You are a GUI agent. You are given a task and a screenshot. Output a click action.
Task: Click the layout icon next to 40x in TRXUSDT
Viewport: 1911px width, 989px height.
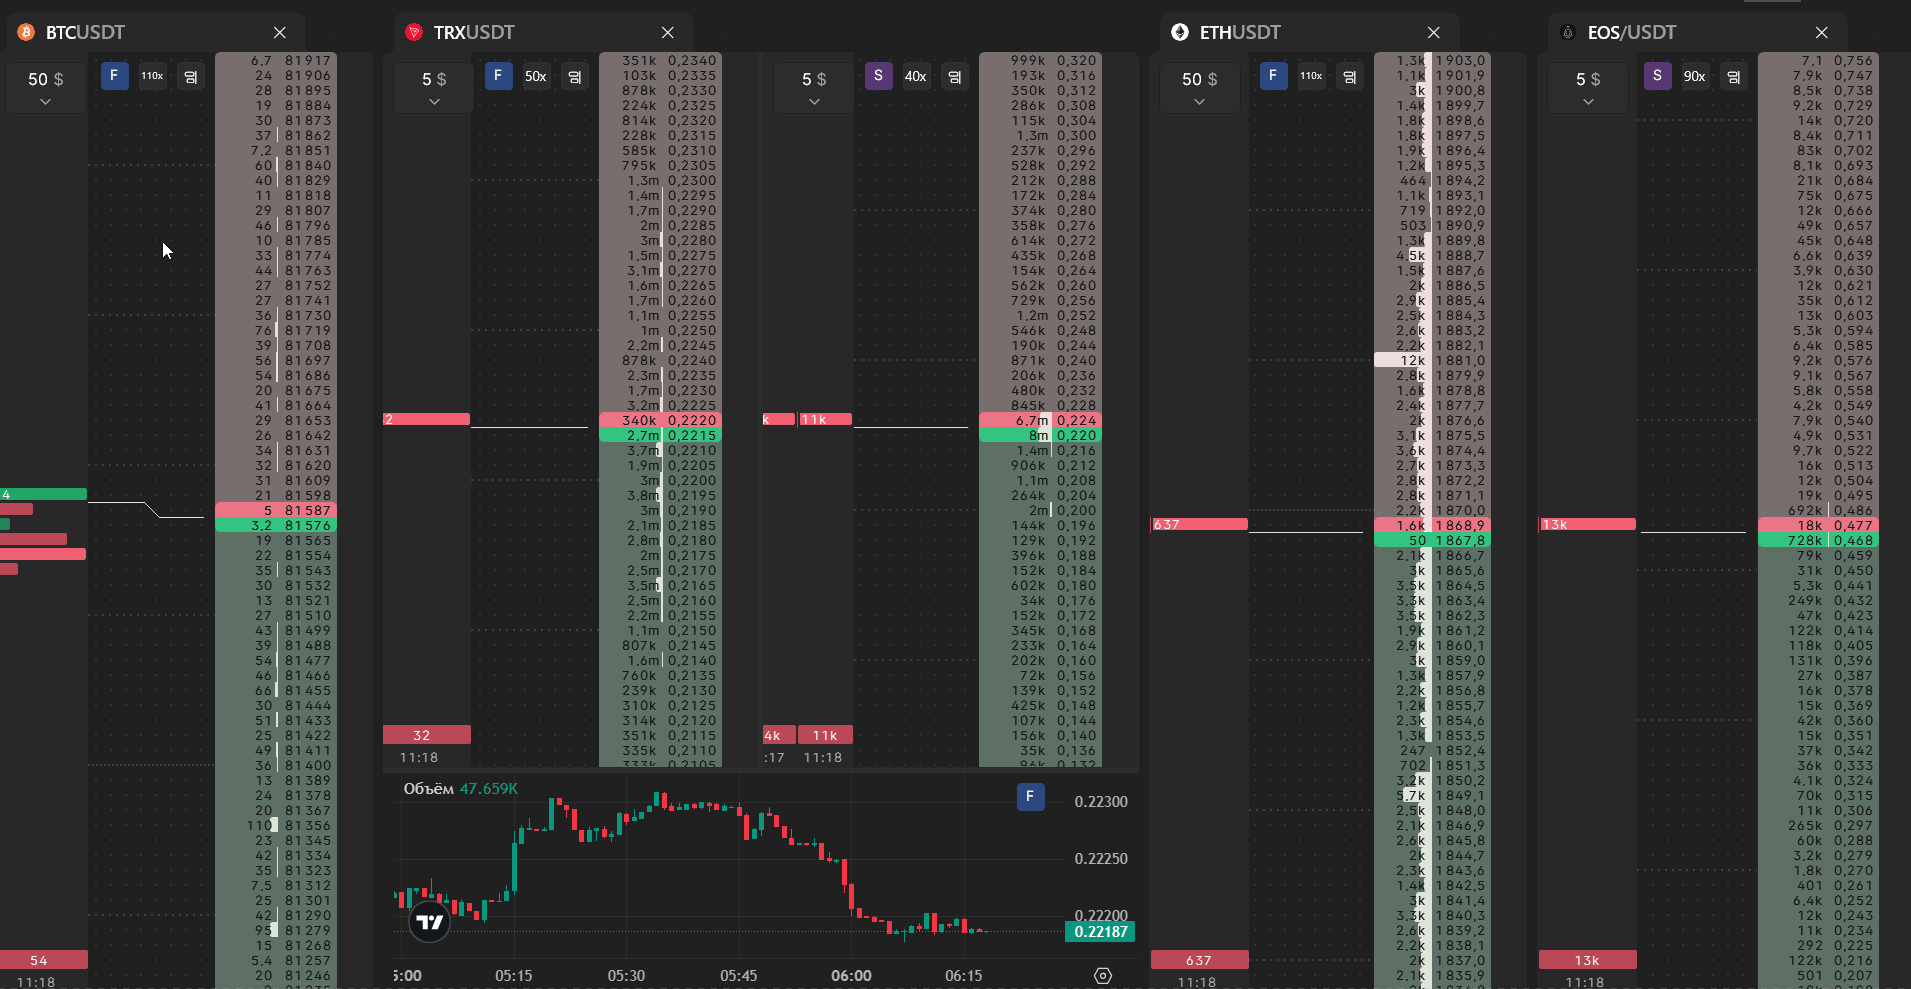click(955, 76)
